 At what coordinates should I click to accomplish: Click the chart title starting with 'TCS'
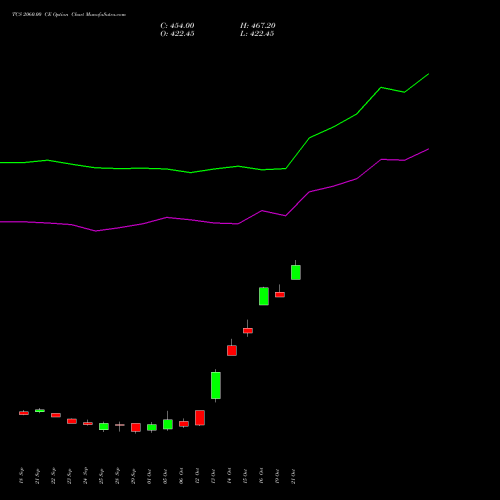click(69, 15)
